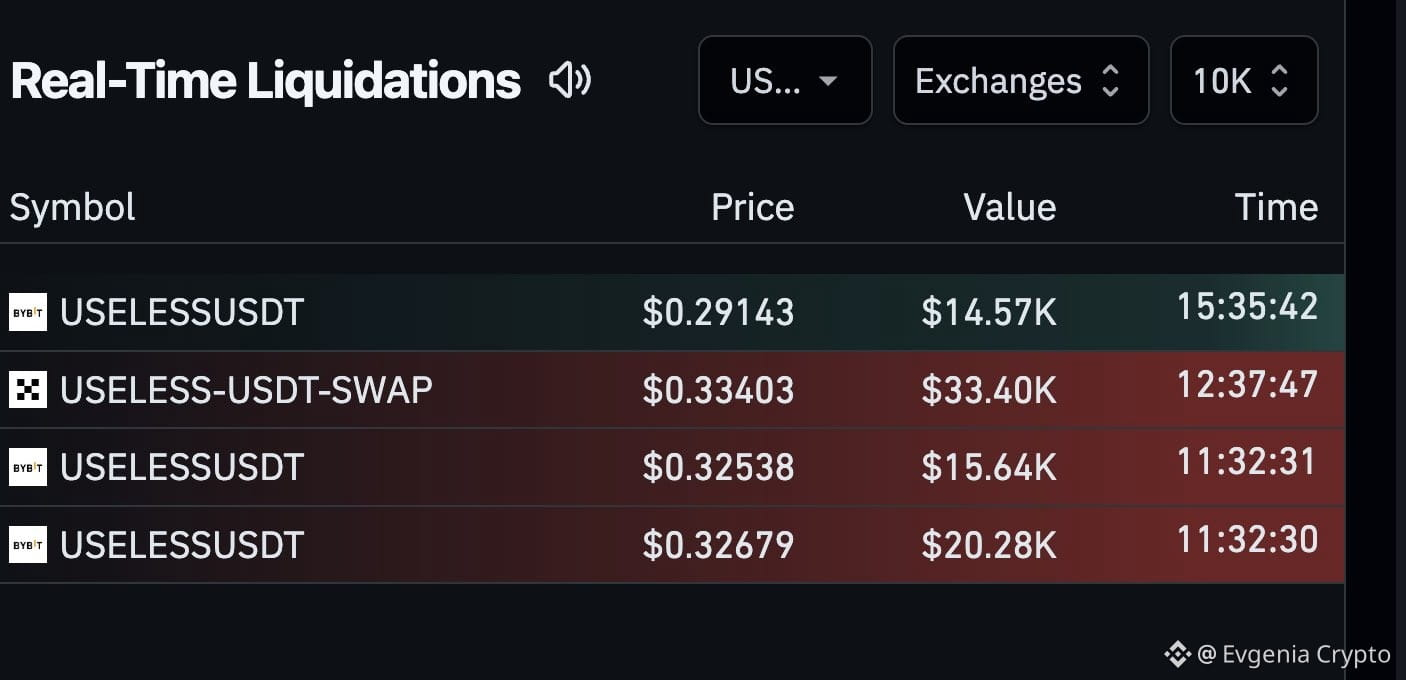Viewport: 1406px width, 680px height.
Task: Click the Evgenia Crypto watermark text
Action: tap(1306, 655)
